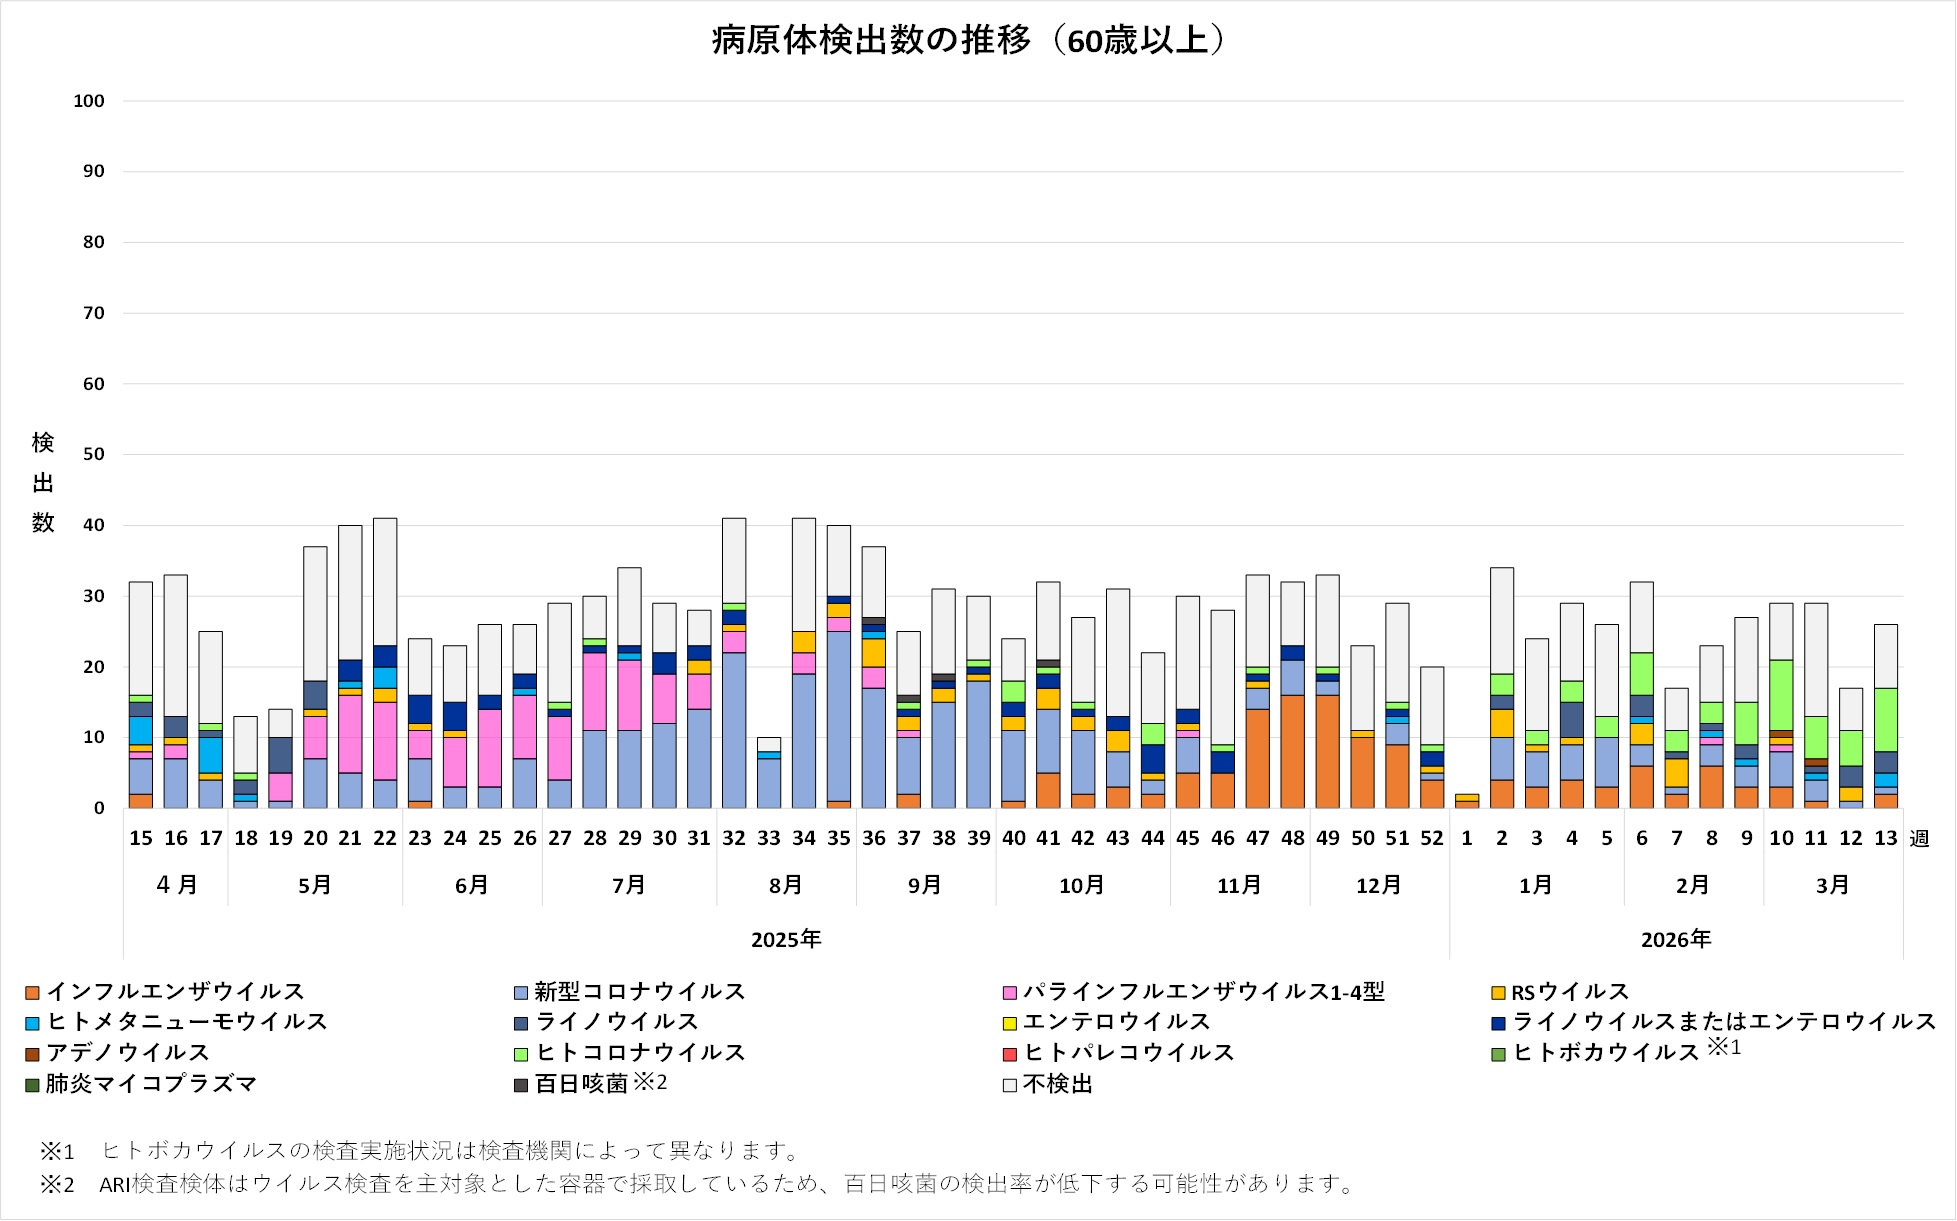This screenshot has width=1957, height=1221.
Task: Click the orange インフルエンザウイルス legend swatch
Action: point(32,993)
